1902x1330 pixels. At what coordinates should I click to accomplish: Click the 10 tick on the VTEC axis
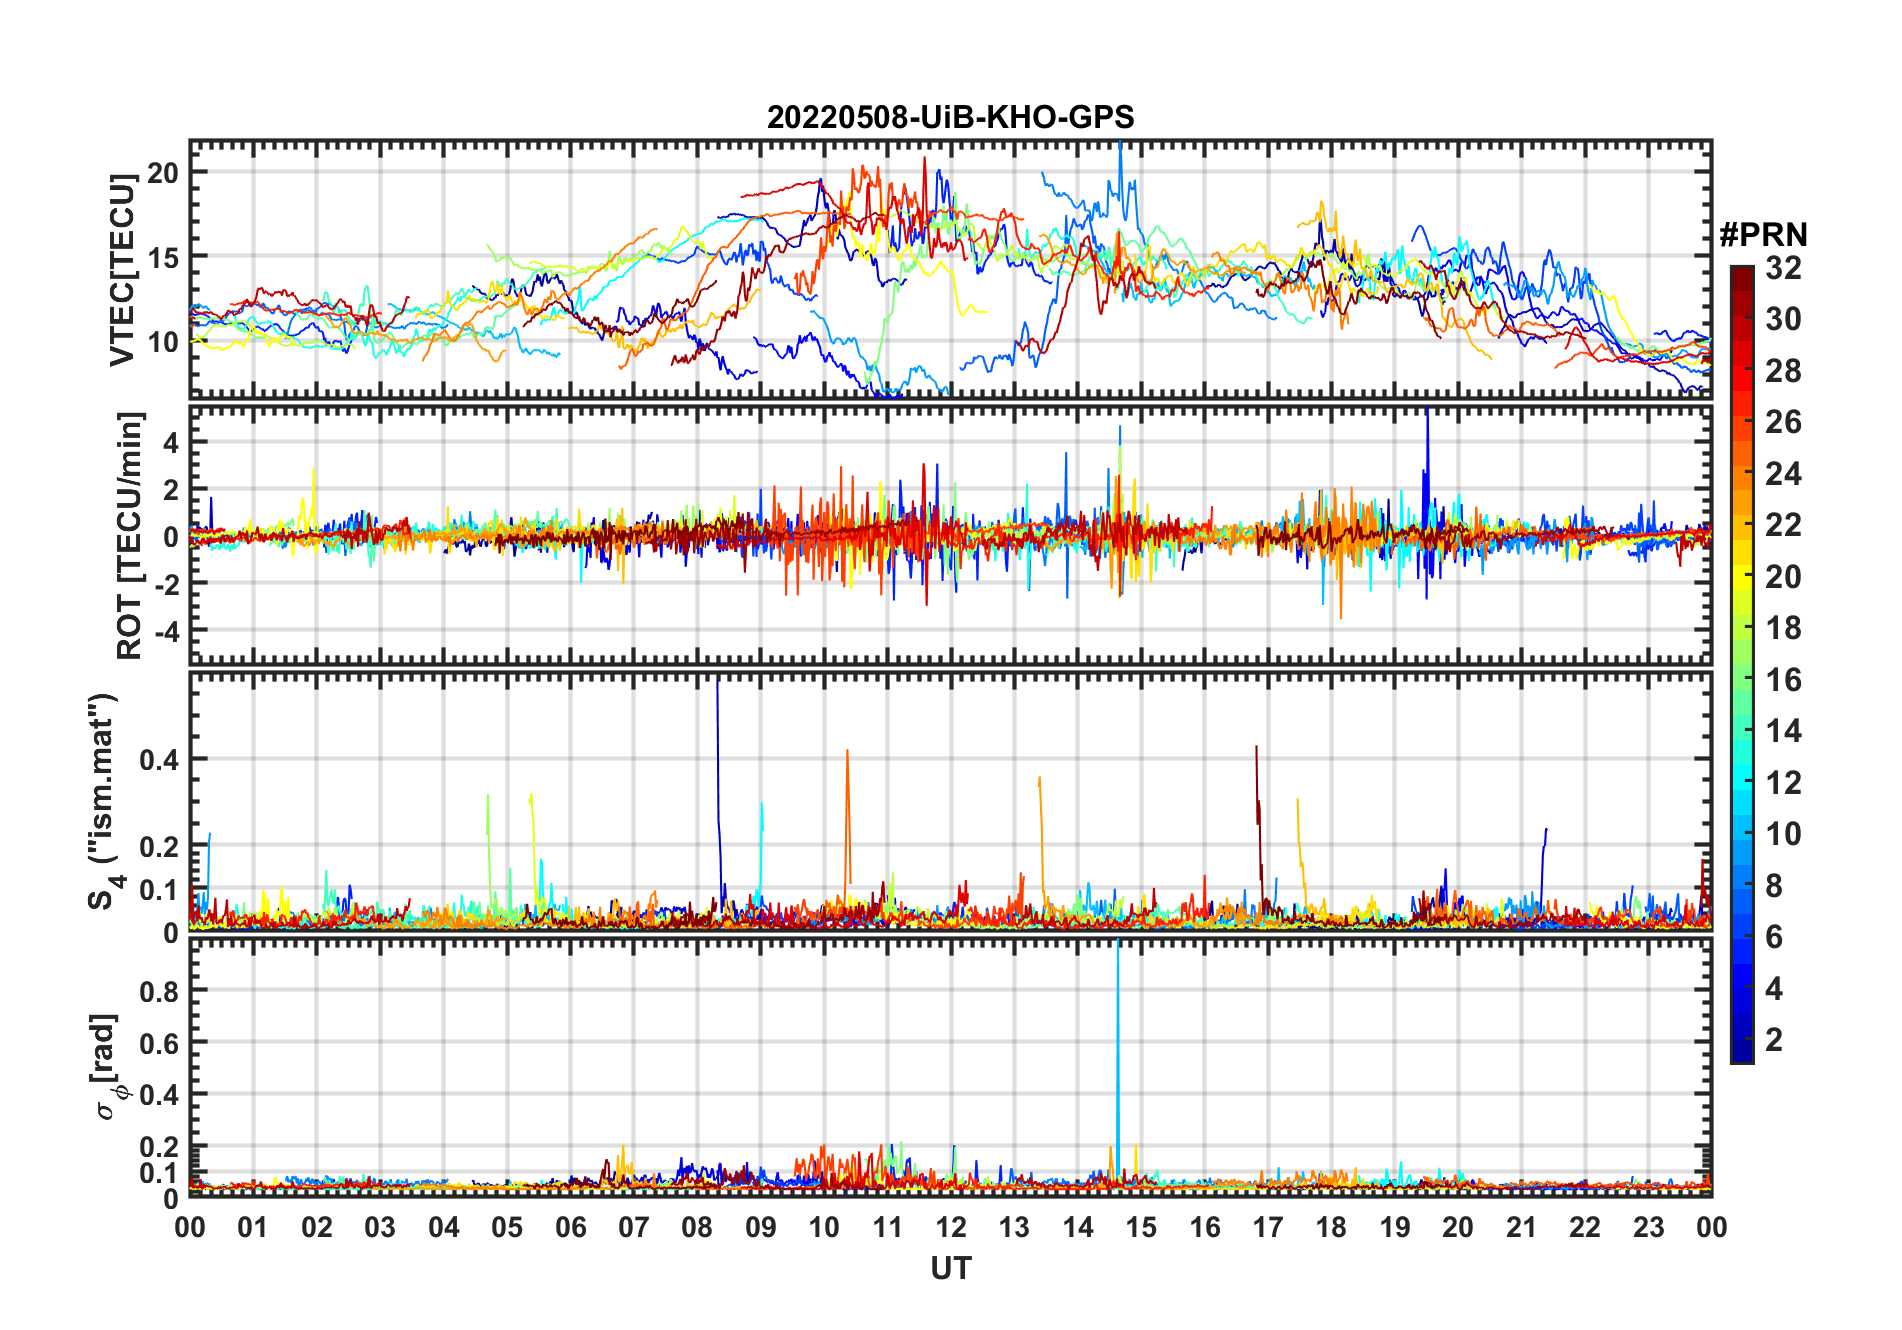point(163,342)
